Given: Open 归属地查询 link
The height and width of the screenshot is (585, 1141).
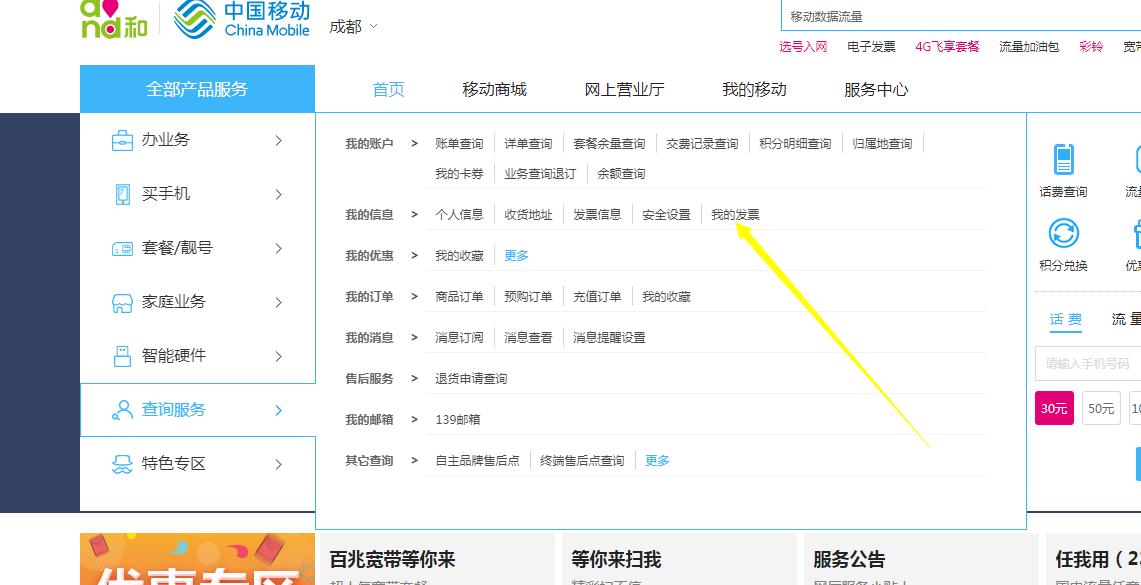Looking at the screenshot, I should tap(883, 144).
